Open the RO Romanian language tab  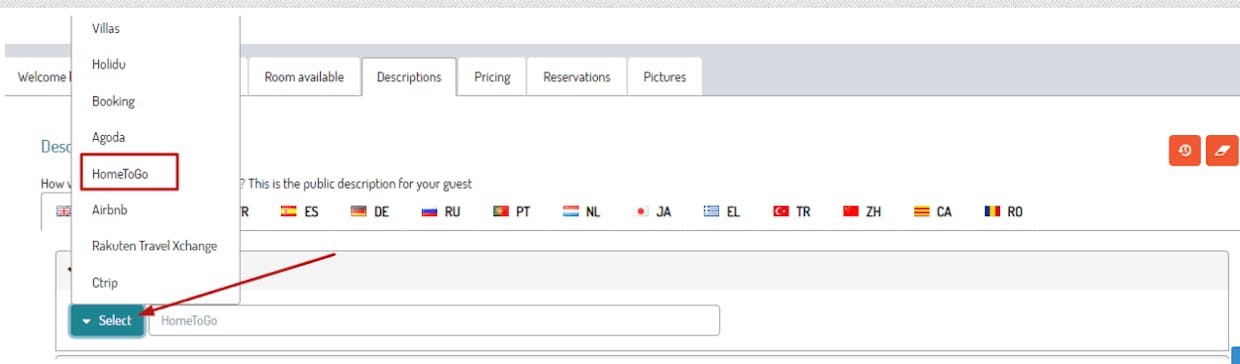pos(1003,212)
